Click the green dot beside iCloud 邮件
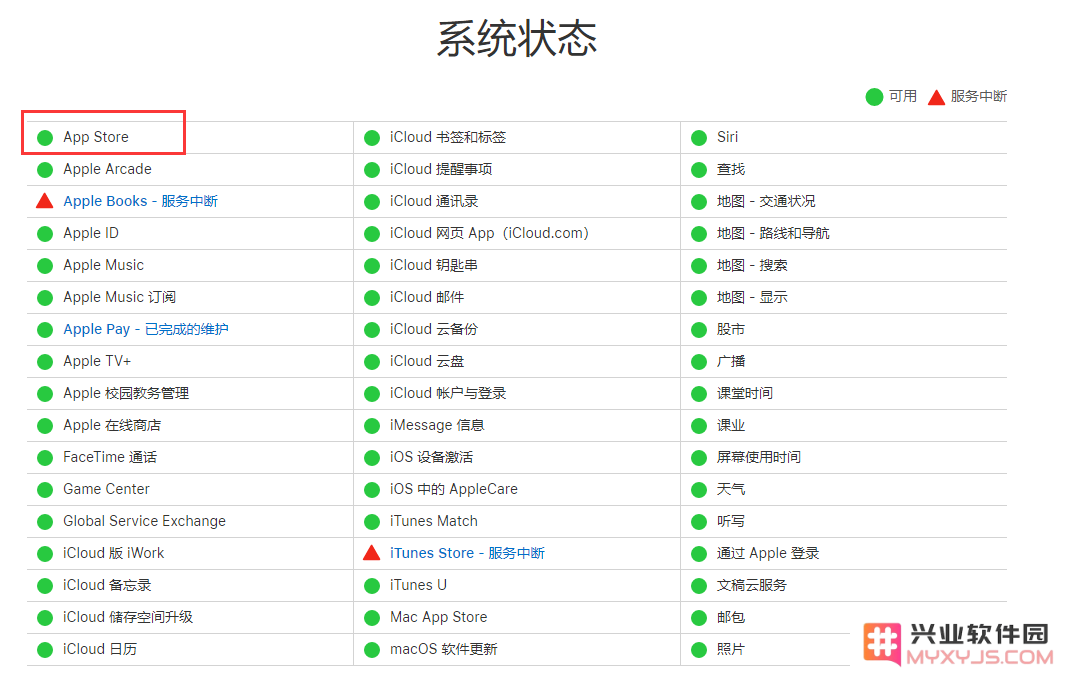This screenshot has height=681, width=1066. pyautogui.click(x=372, y=298)
